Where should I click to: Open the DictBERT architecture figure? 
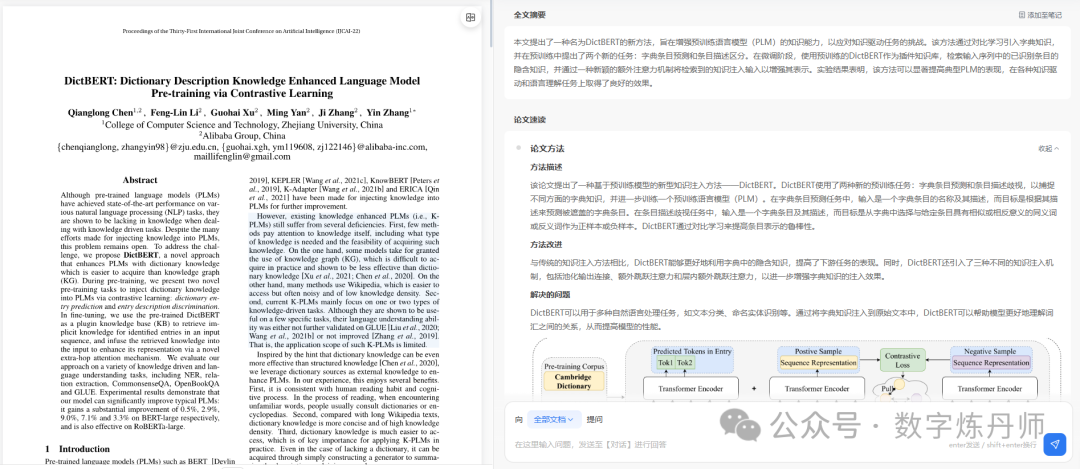pyautogui.click(x=796, y=370)
